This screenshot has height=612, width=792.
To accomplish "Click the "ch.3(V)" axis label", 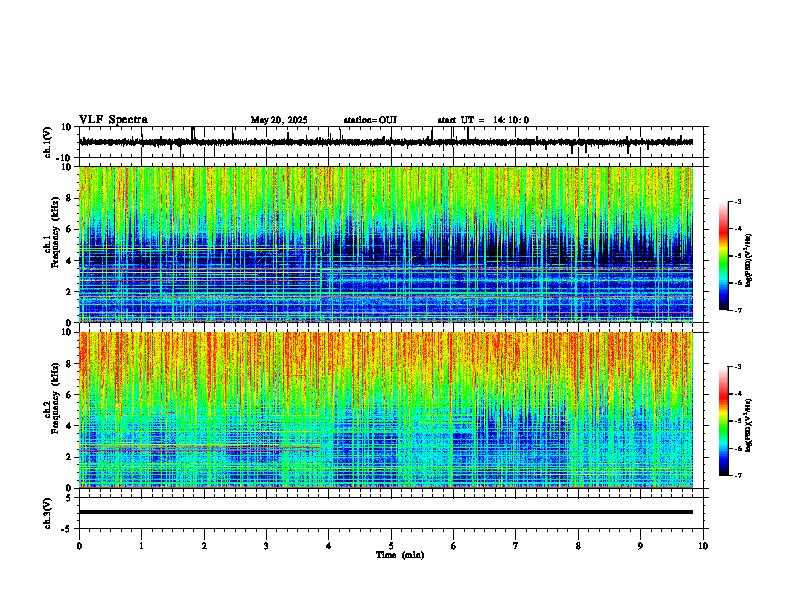I will point(48,513).
